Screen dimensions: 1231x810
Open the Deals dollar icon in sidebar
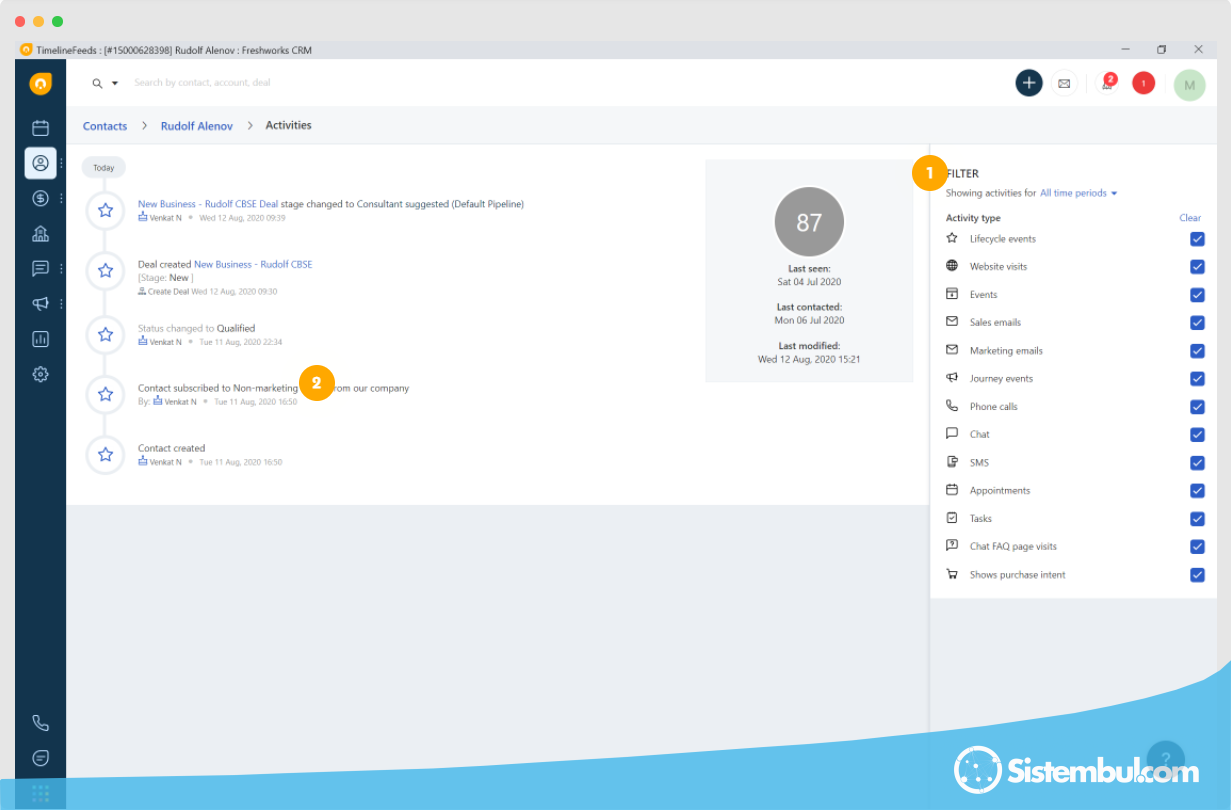tap(40, 198)
